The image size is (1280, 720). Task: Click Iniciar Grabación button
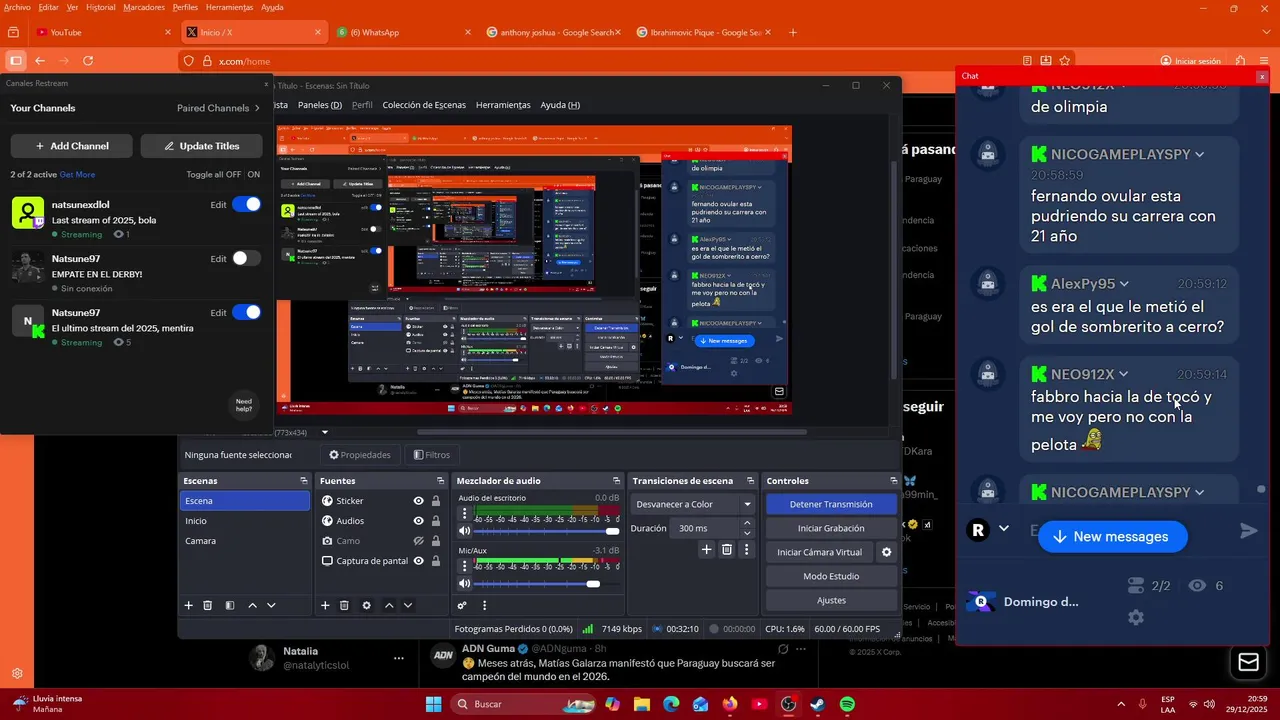[831, 528]
